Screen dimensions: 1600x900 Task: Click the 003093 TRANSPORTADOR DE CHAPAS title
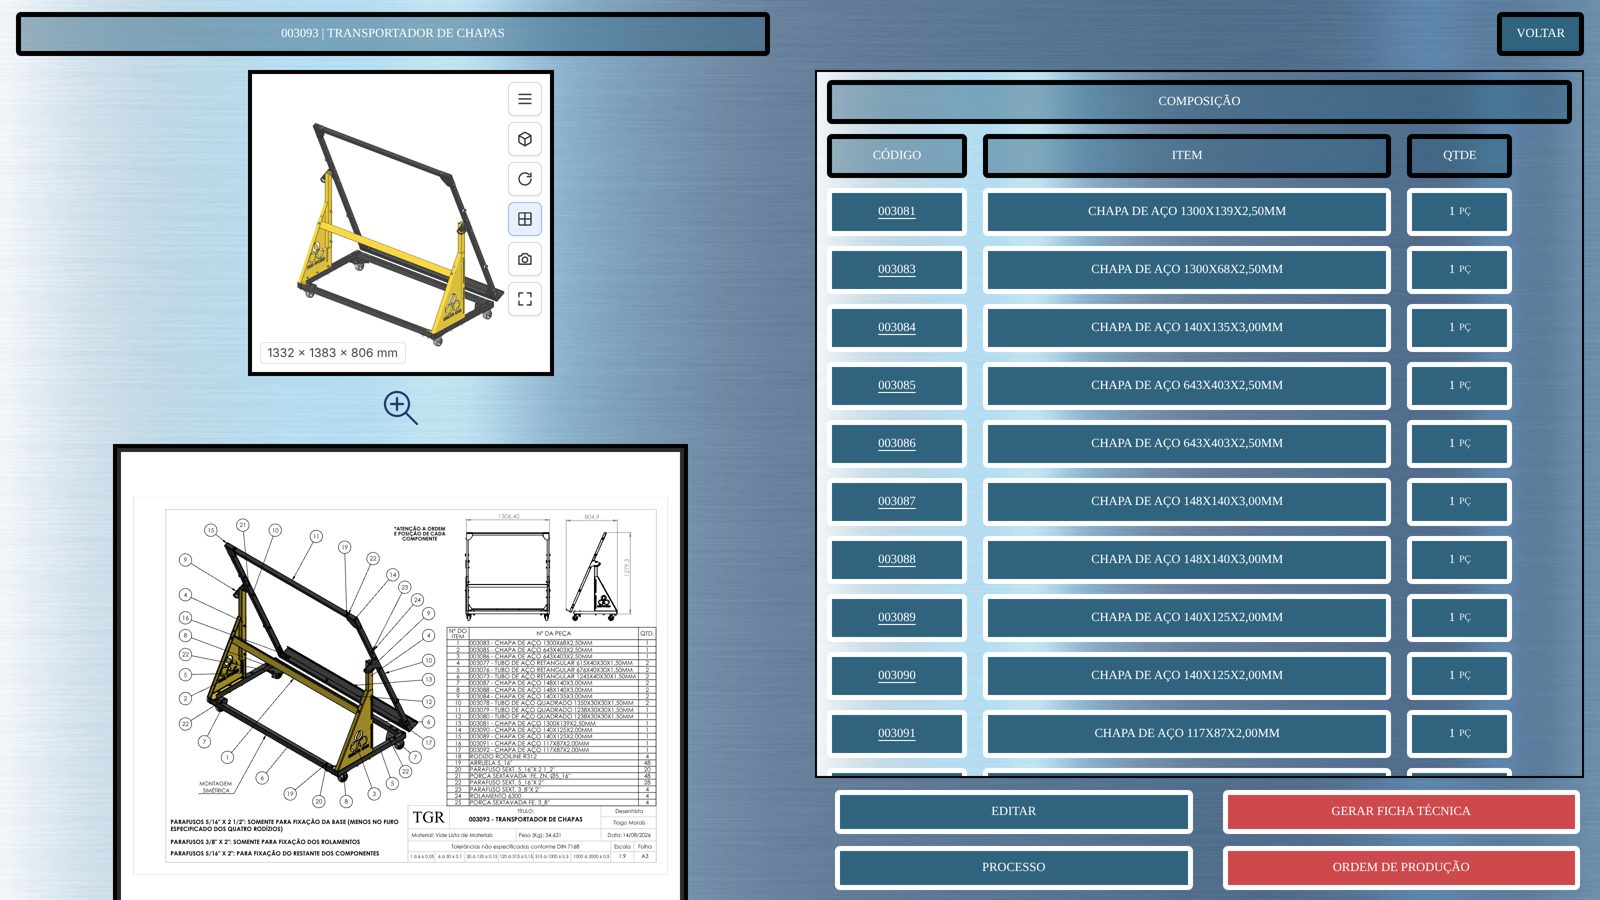tap(393, 33)
